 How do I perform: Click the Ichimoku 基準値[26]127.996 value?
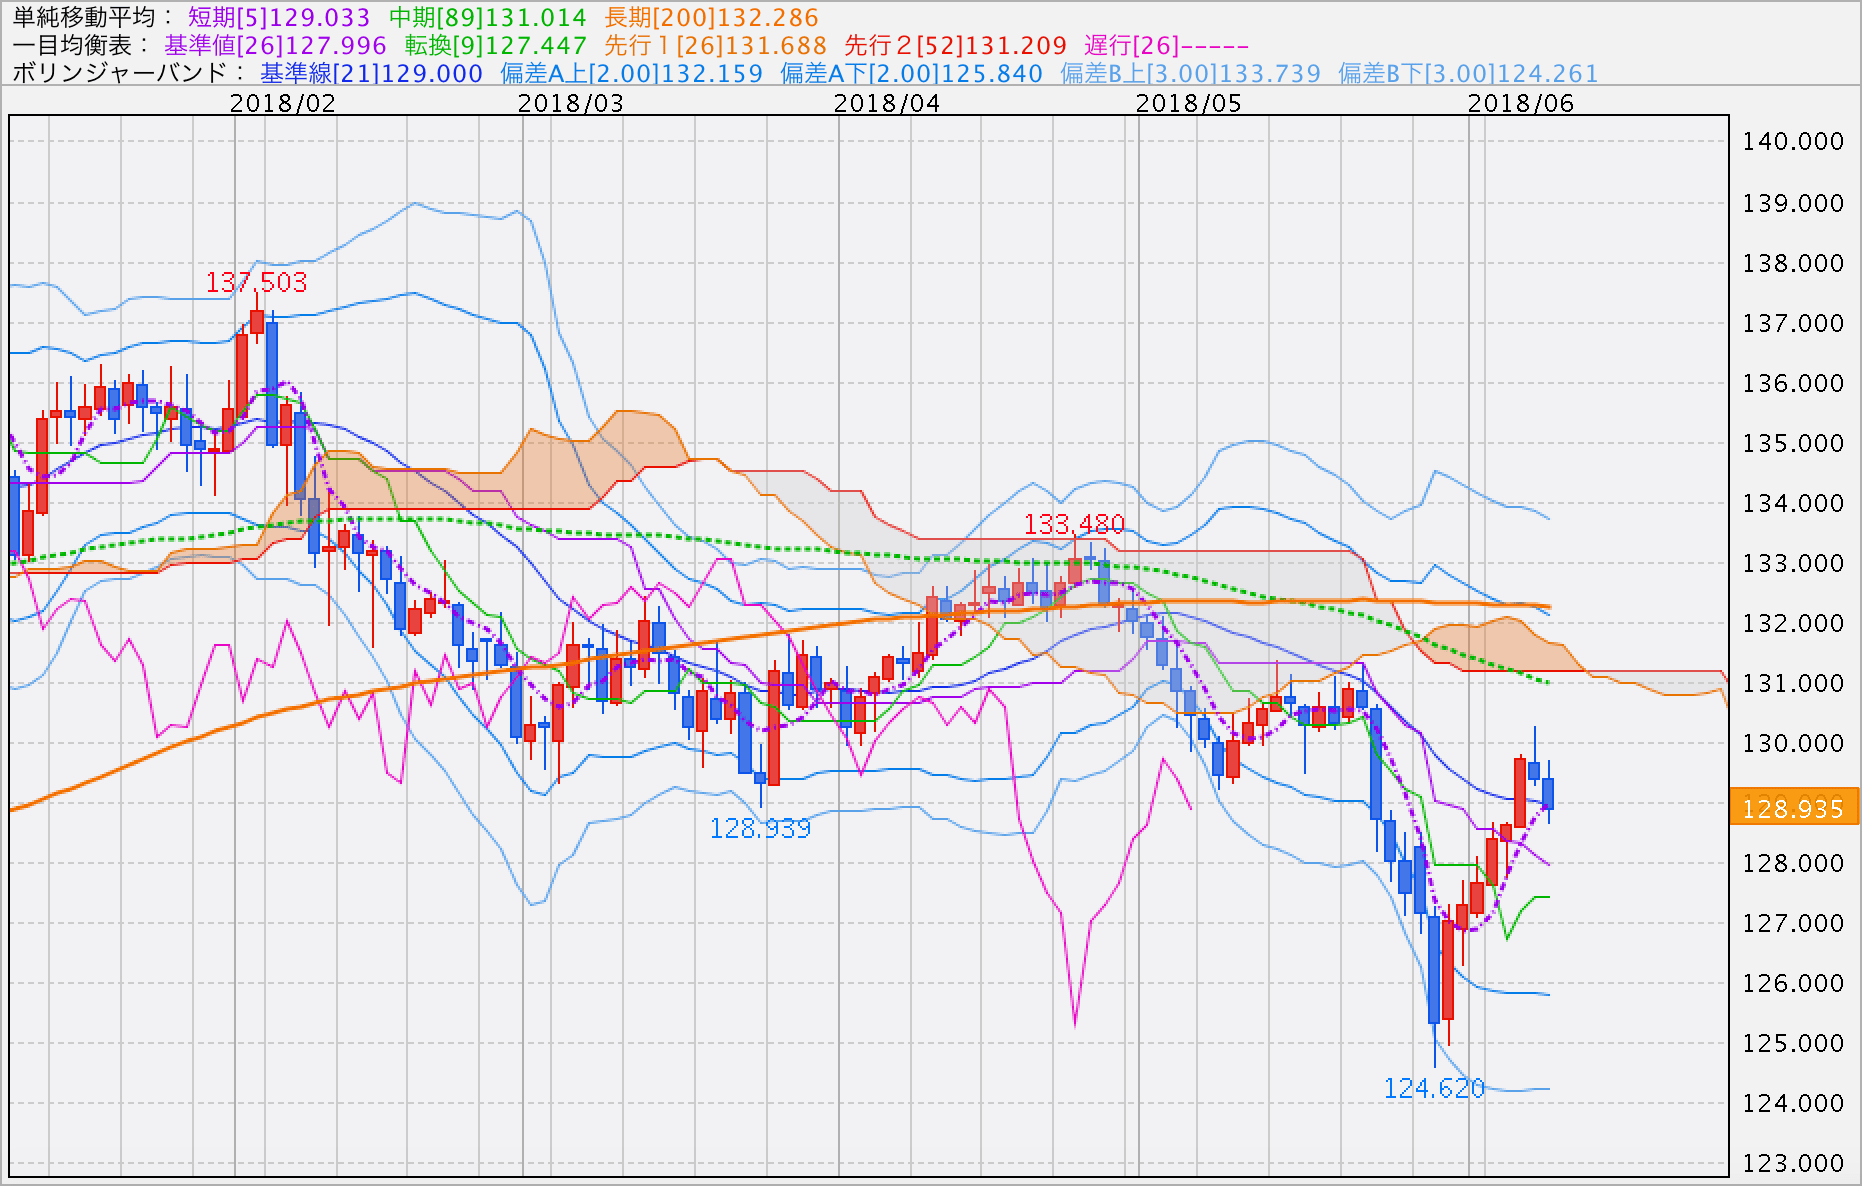point(275,45)
